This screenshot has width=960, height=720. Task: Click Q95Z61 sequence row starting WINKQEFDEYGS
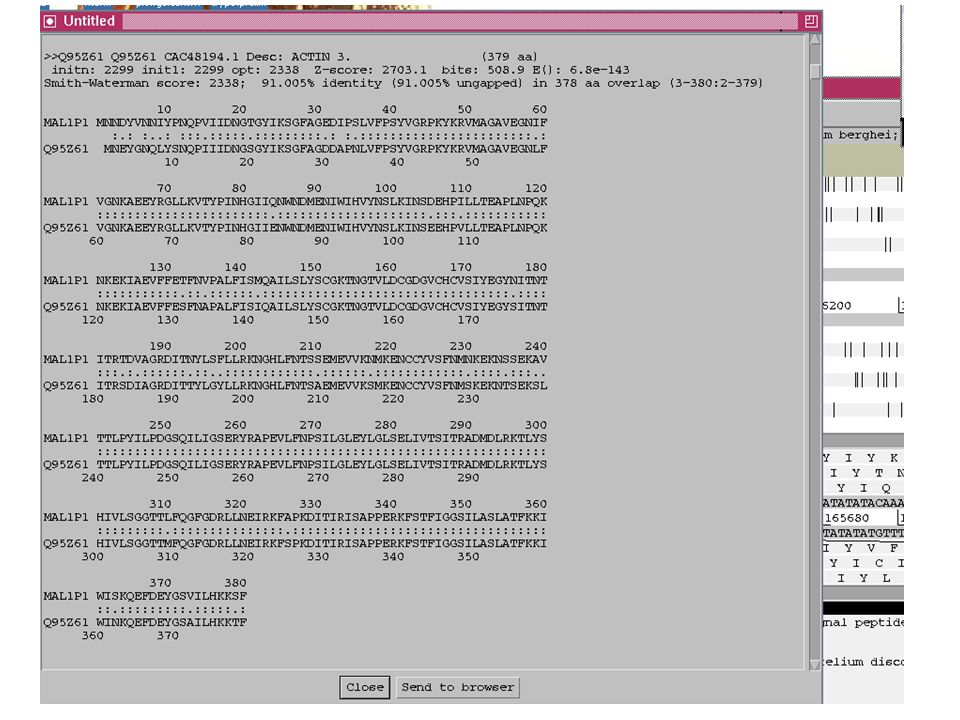pyautogui.click(x=145, y=623)
